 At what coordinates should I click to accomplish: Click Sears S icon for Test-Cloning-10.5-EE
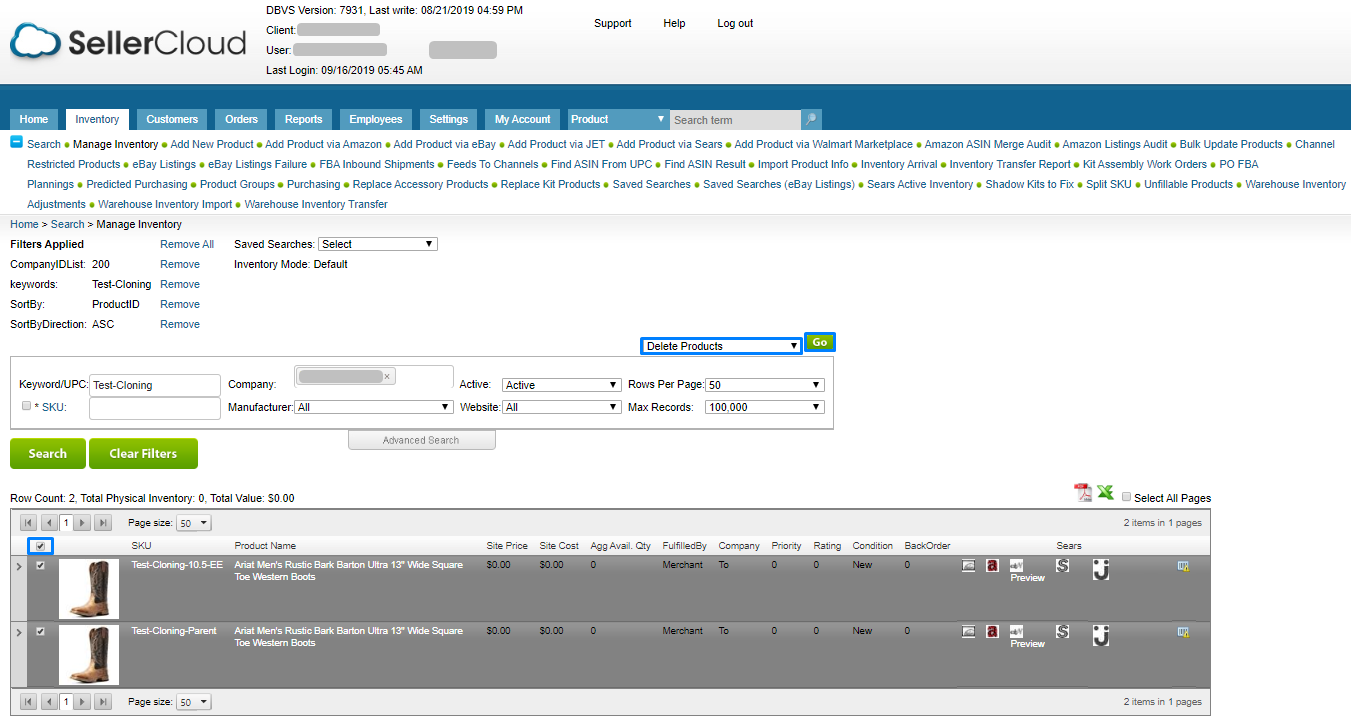coord(1063,566)
